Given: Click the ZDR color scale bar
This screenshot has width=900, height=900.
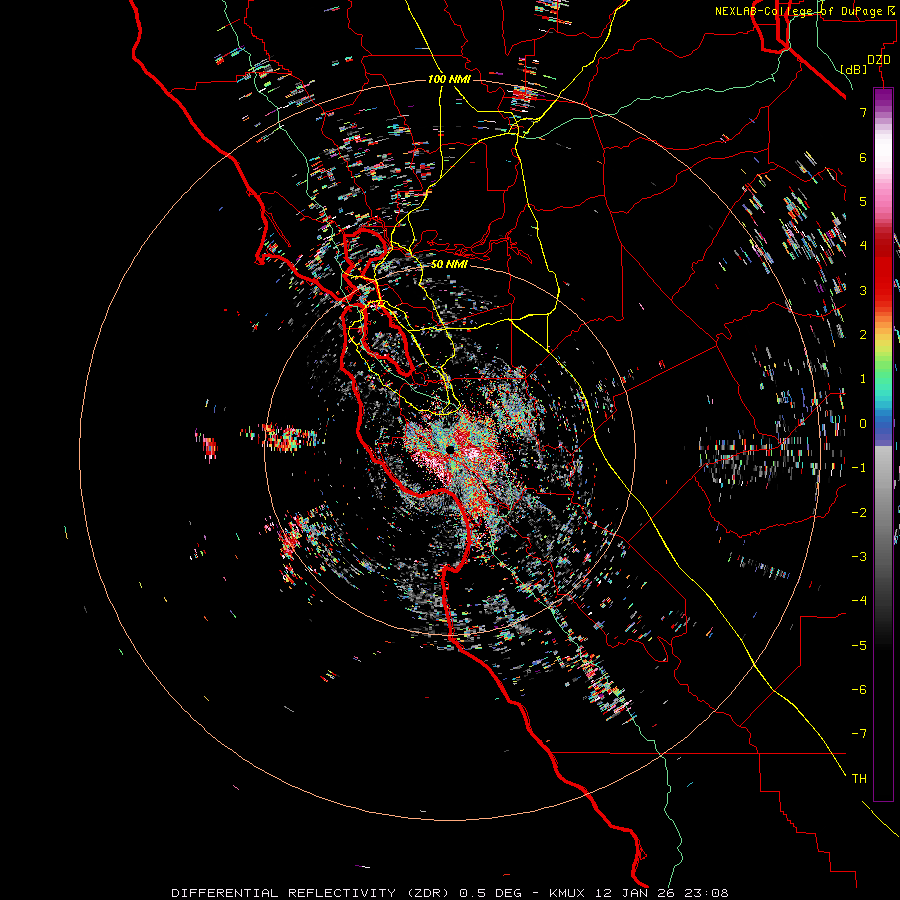Looking at the screenshot, I should coord(883,444).
